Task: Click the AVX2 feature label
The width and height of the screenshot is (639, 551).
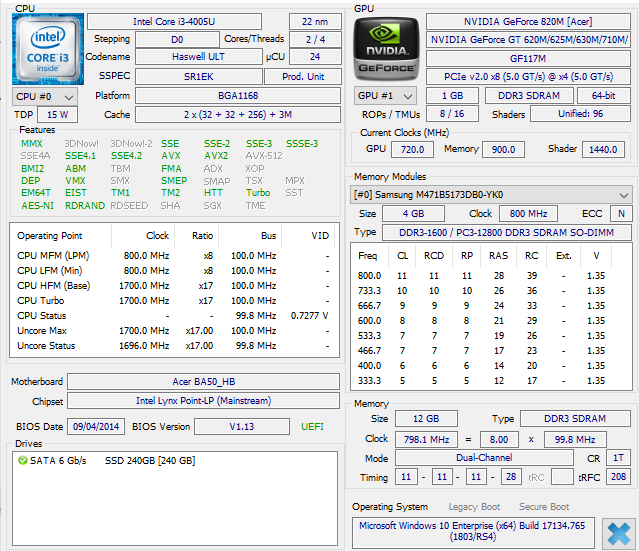Action: click(216, 156)
